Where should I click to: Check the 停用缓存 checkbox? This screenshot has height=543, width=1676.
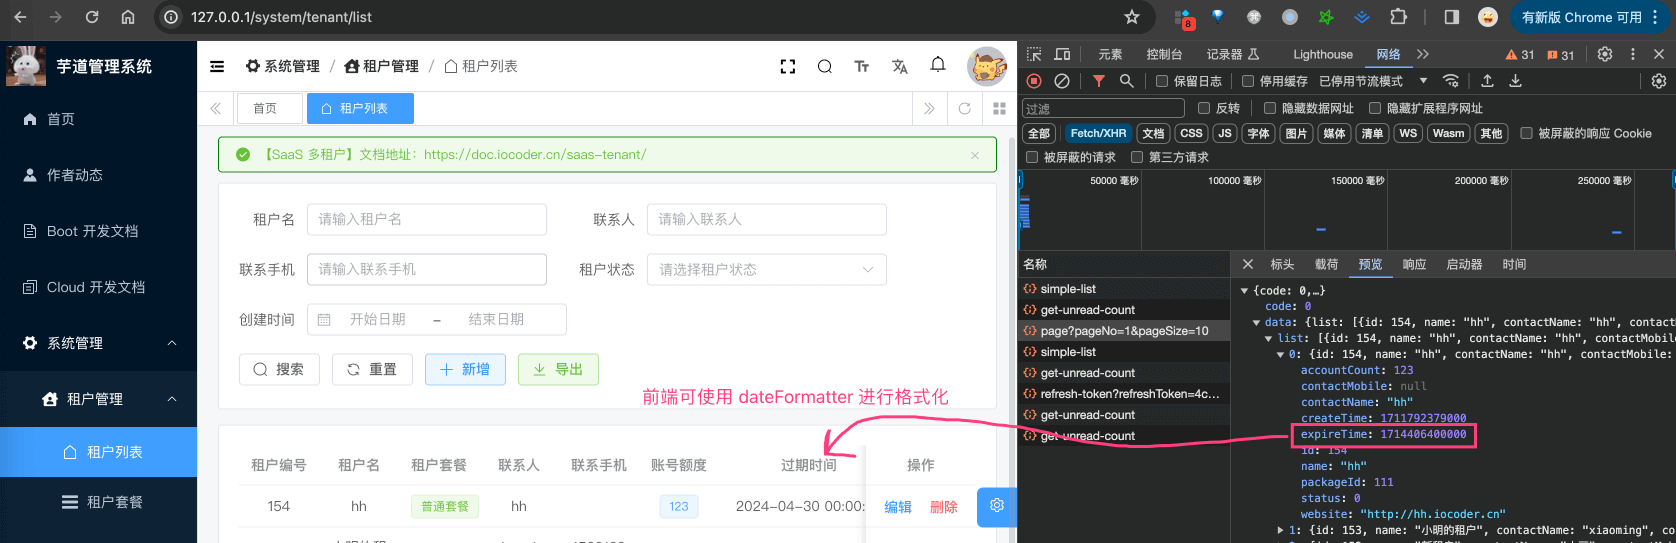(x=1248, y=81)
